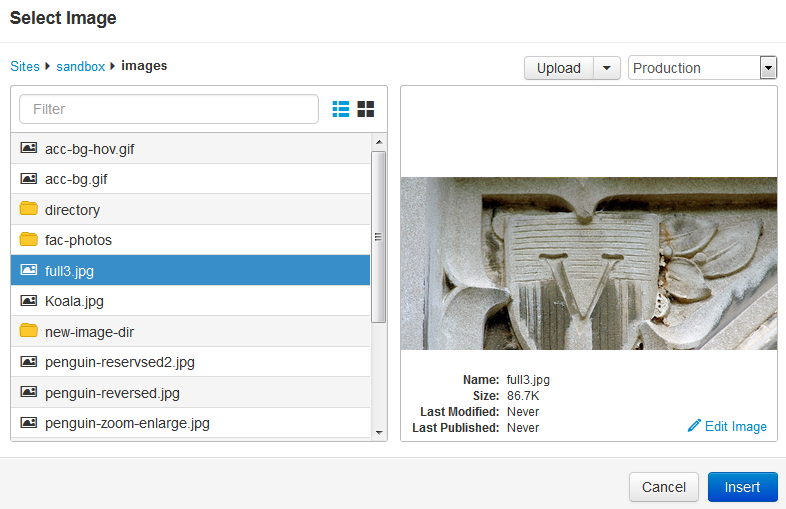The width and height of the screenshot is (786, 509).
Task: Go to sandbox breadcrumb link
Action: [x=80, y=66]
